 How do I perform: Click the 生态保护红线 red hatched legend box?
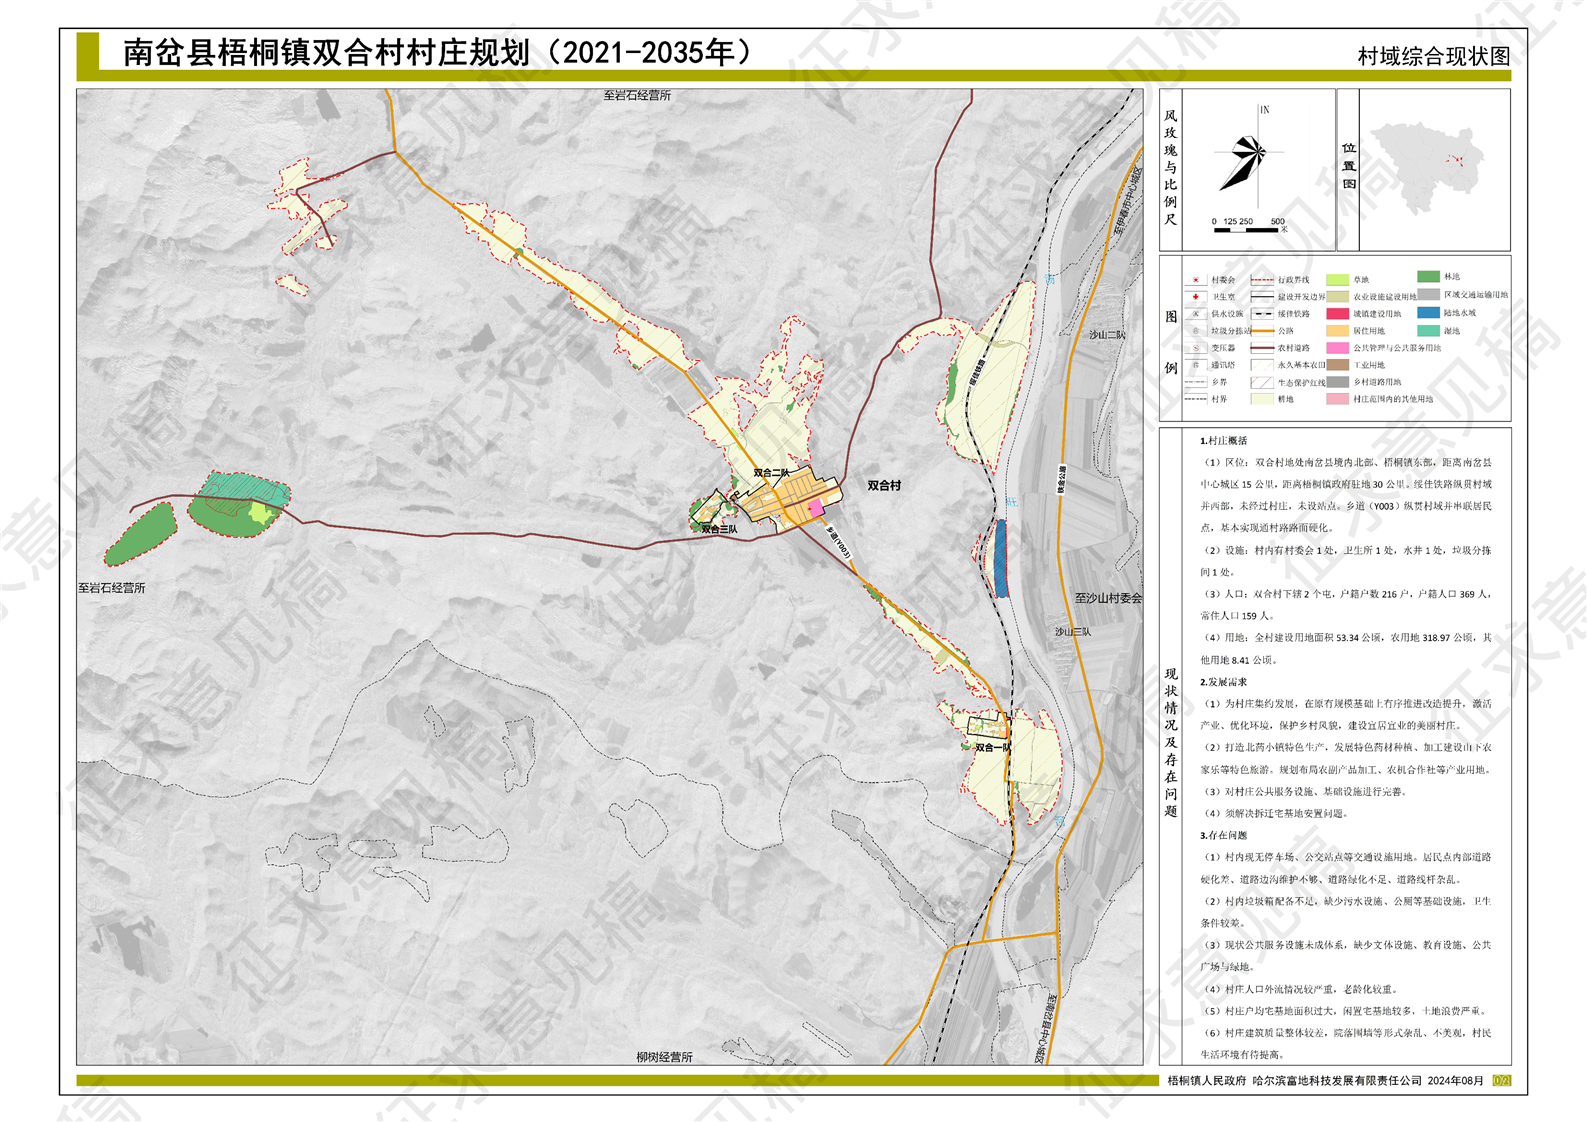(1262, 382)
